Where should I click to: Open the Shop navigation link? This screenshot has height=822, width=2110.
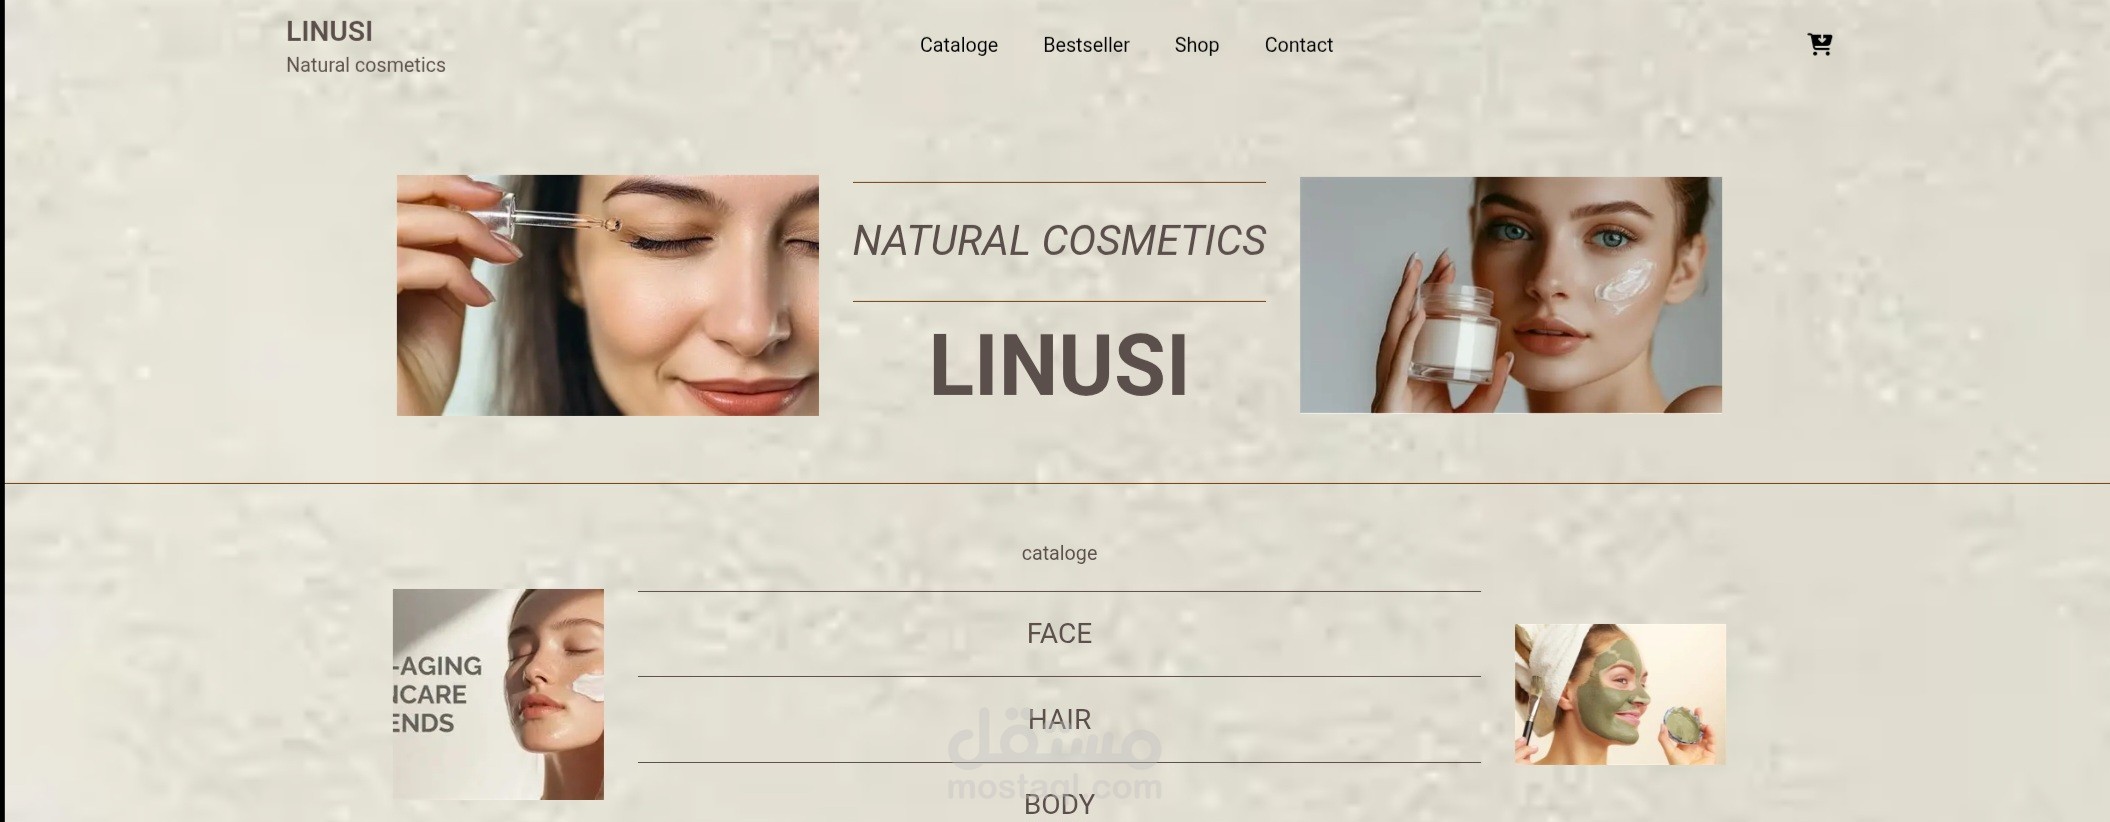coord(1196,45)
